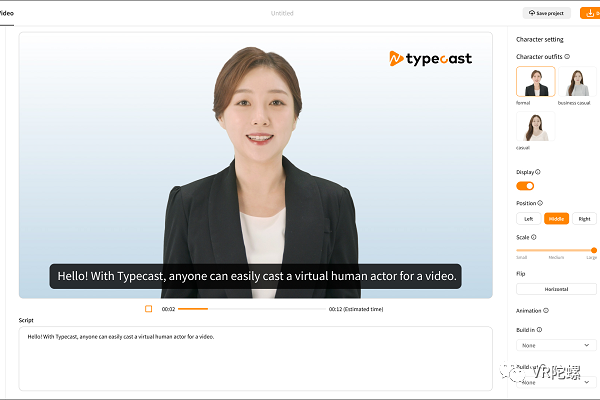600x400 pixels.
Task: Open the Video tab at top left
Action: (x=7, y=13)
